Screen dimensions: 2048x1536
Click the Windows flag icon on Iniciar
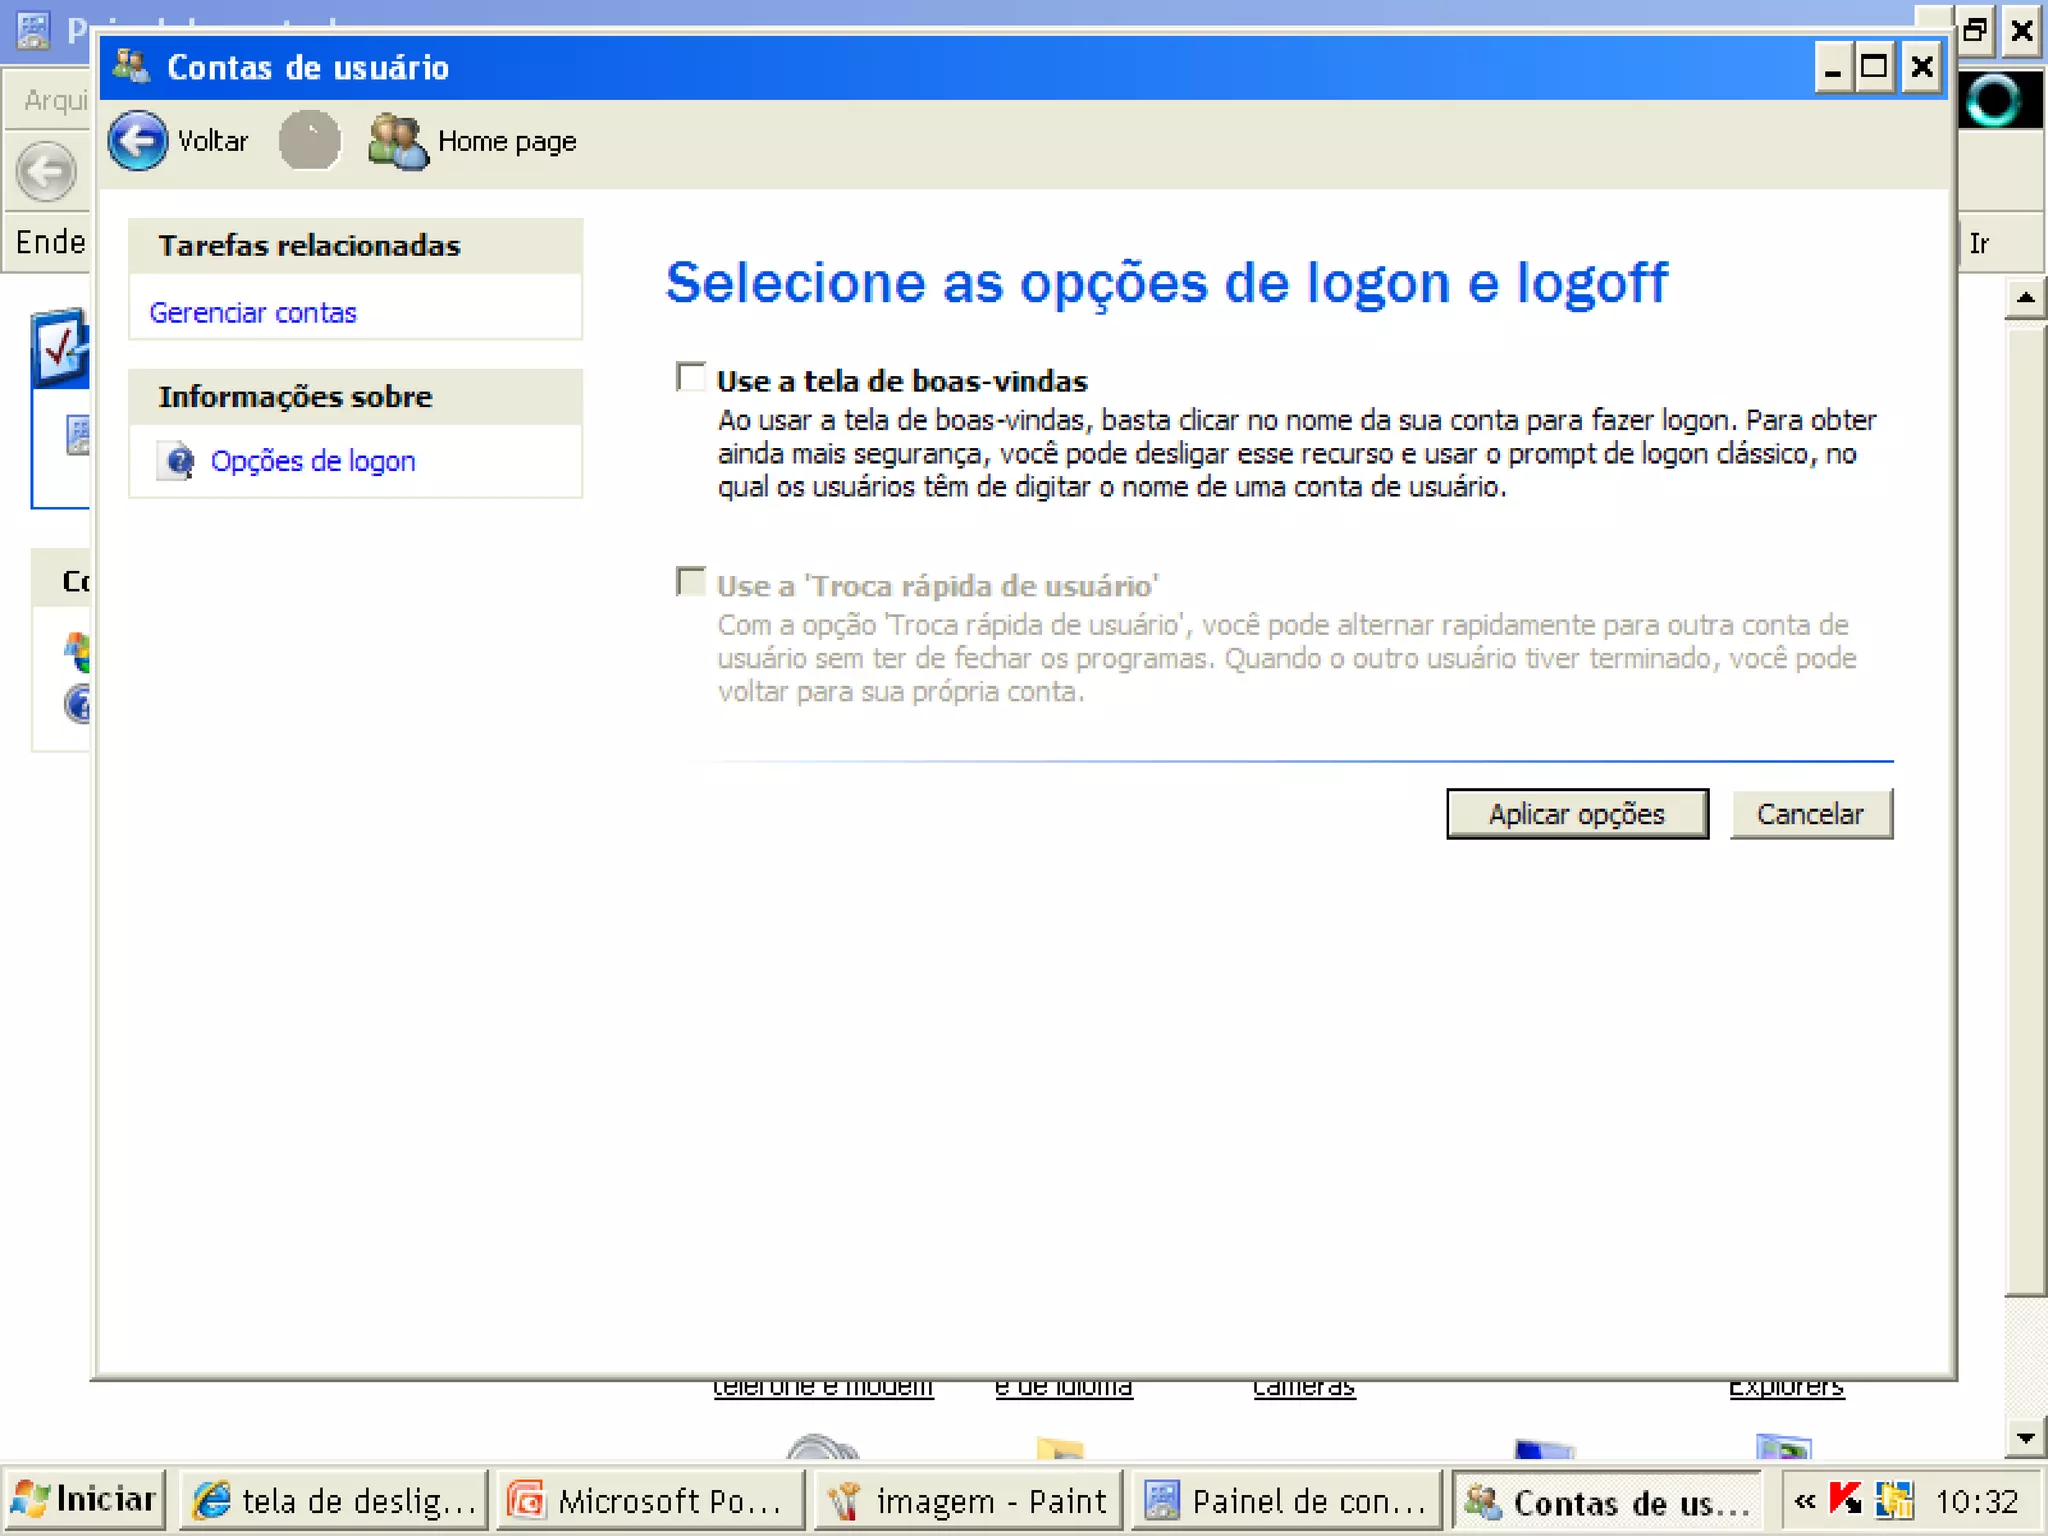coord(30,1500)
